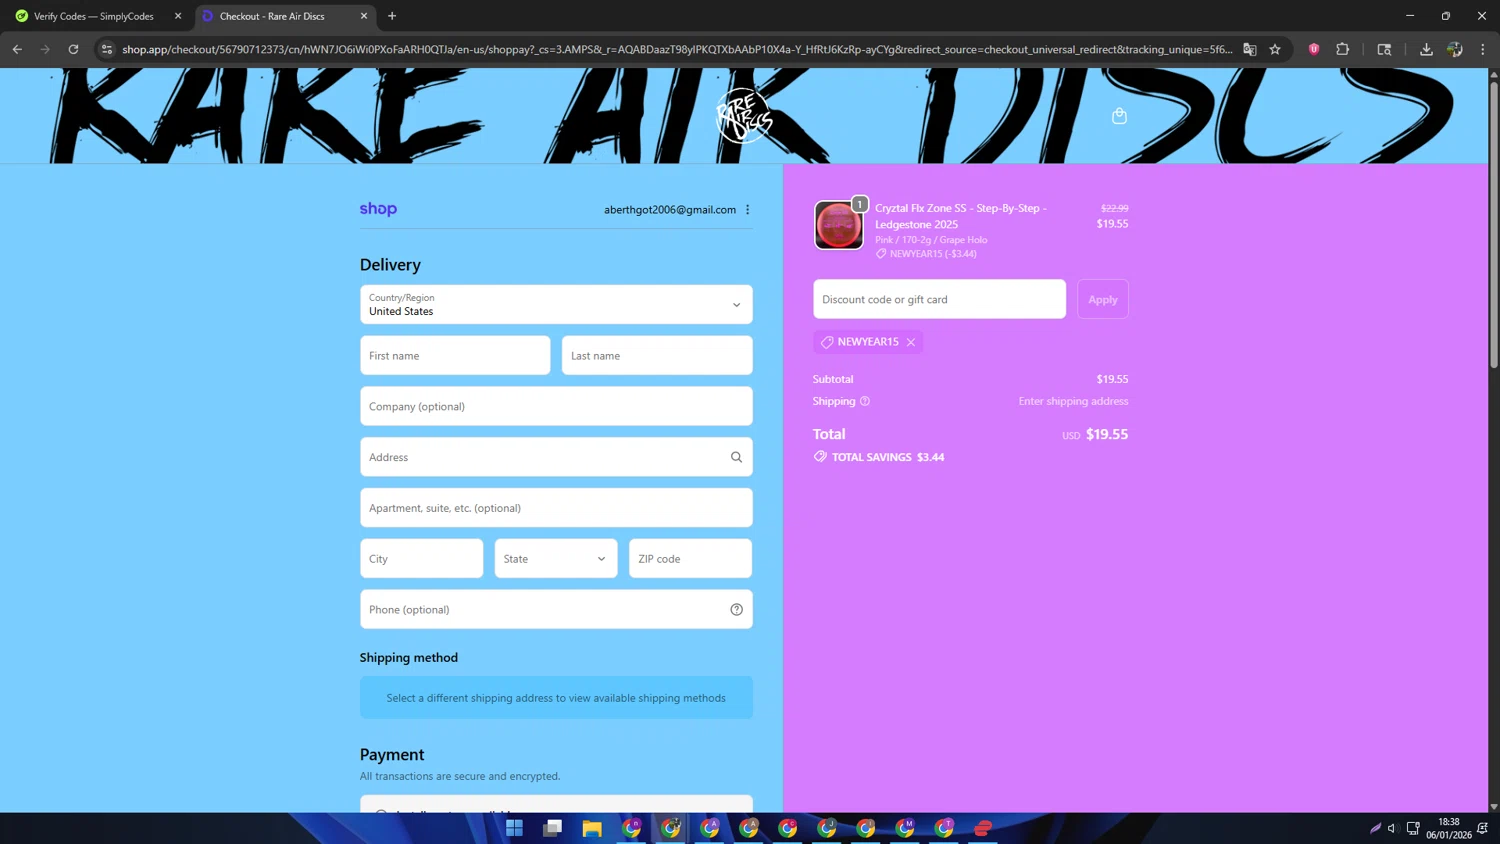Open the State dropdown
The image size is (1500, 844).
pos(556,559)
